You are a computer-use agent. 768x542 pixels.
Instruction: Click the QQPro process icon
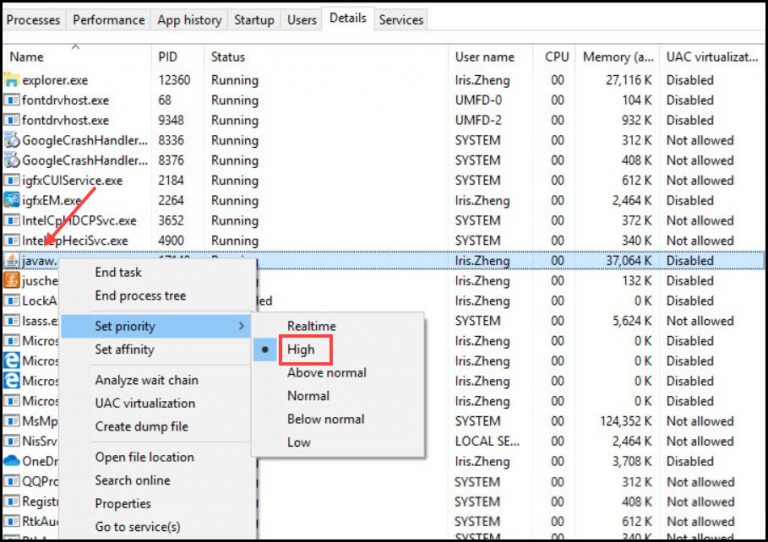pos(12,481)
